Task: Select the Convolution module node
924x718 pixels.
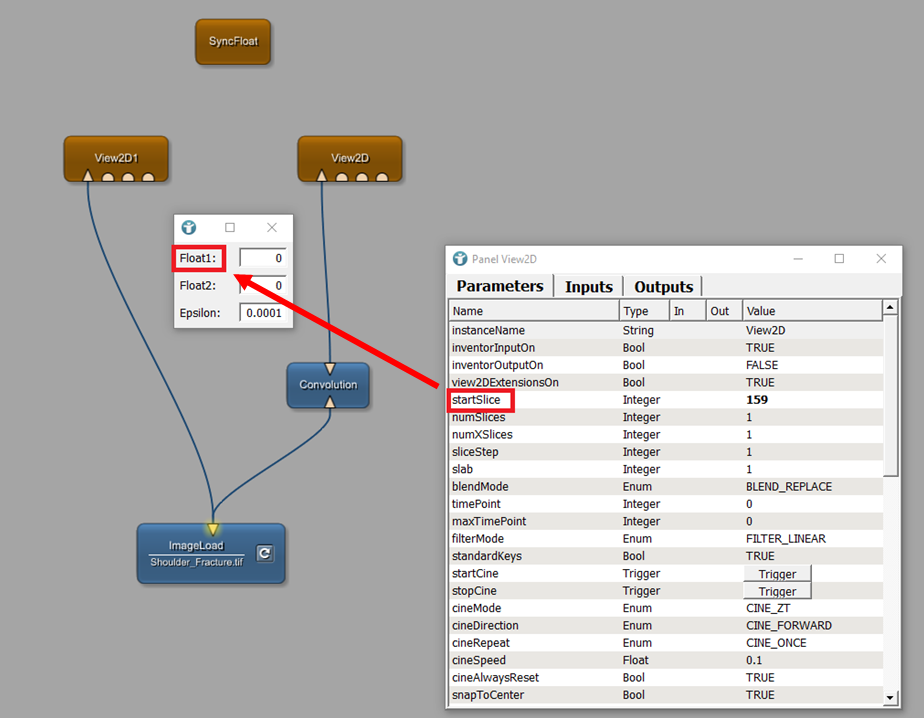Action: 328,384
